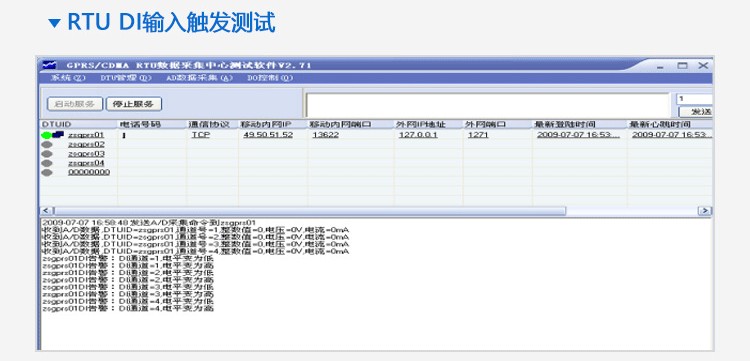
Task: Click login time cell under 最新登陆时间
Action: tap(578, 135)
